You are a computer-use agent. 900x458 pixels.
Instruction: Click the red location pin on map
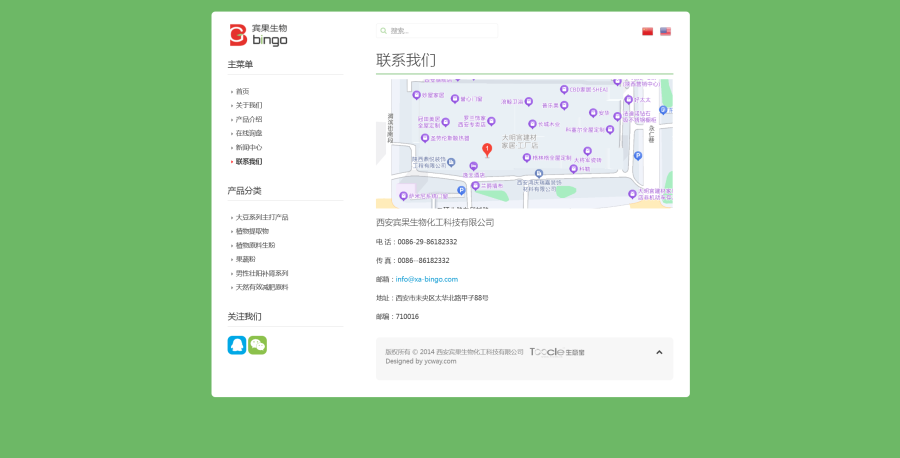point(487,150)
